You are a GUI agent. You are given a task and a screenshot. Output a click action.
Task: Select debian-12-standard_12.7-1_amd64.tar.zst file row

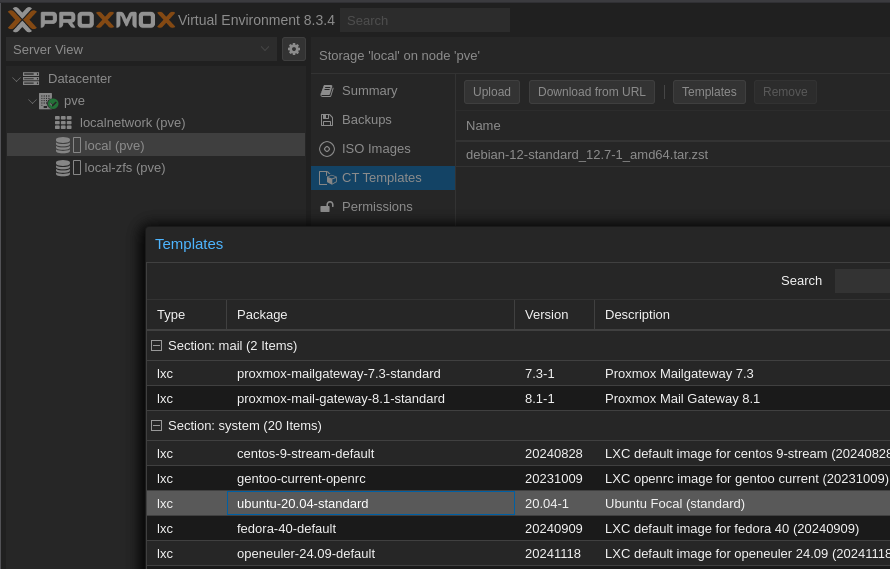click(x=673, y=154)
